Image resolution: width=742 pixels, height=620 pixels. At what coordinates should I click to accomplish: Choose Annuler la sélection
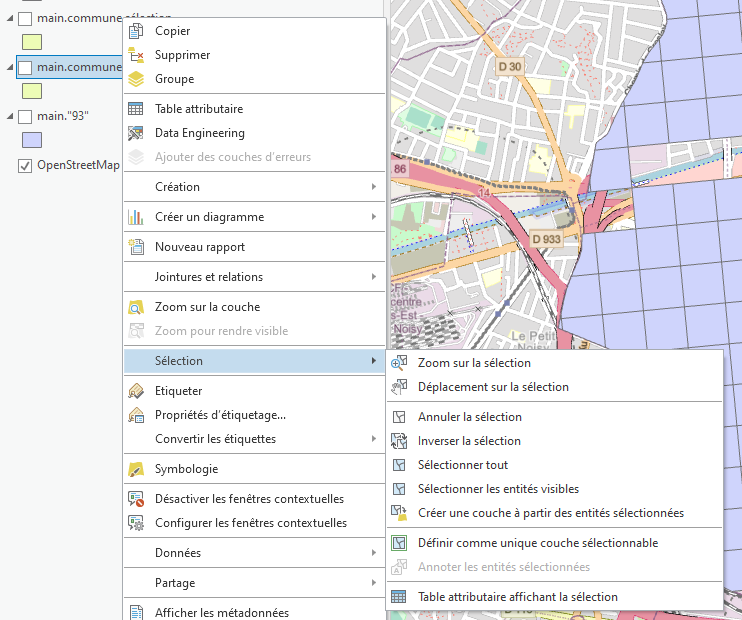click(x=469, y=417)
